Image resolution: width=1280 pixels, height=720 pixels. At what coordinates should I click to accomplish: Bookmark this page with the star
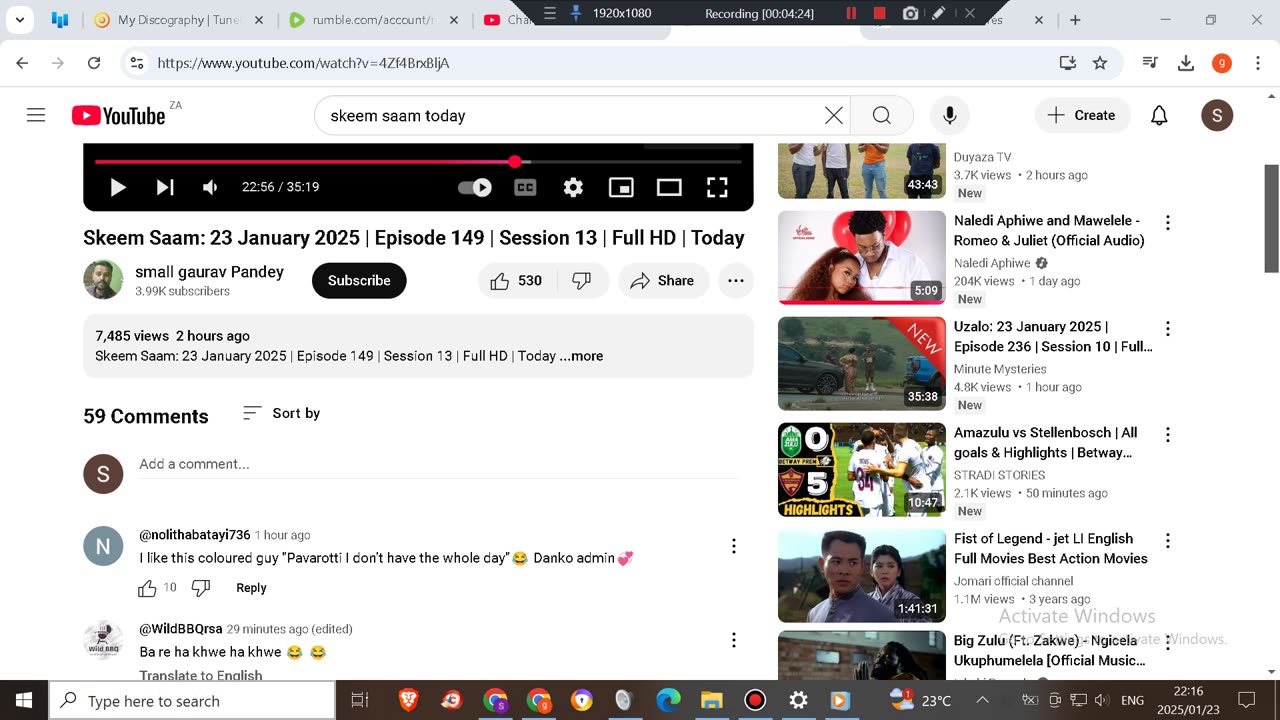click(1100, 63)
